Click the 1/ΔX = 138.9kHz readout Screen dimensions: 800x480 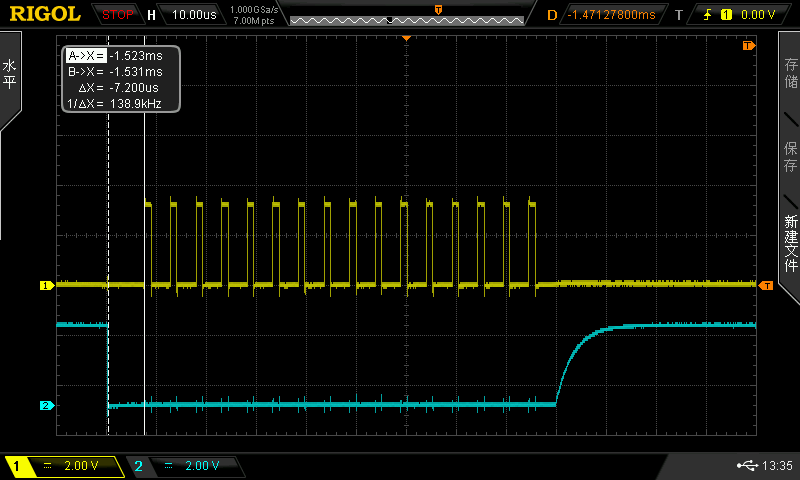point(114,104)
